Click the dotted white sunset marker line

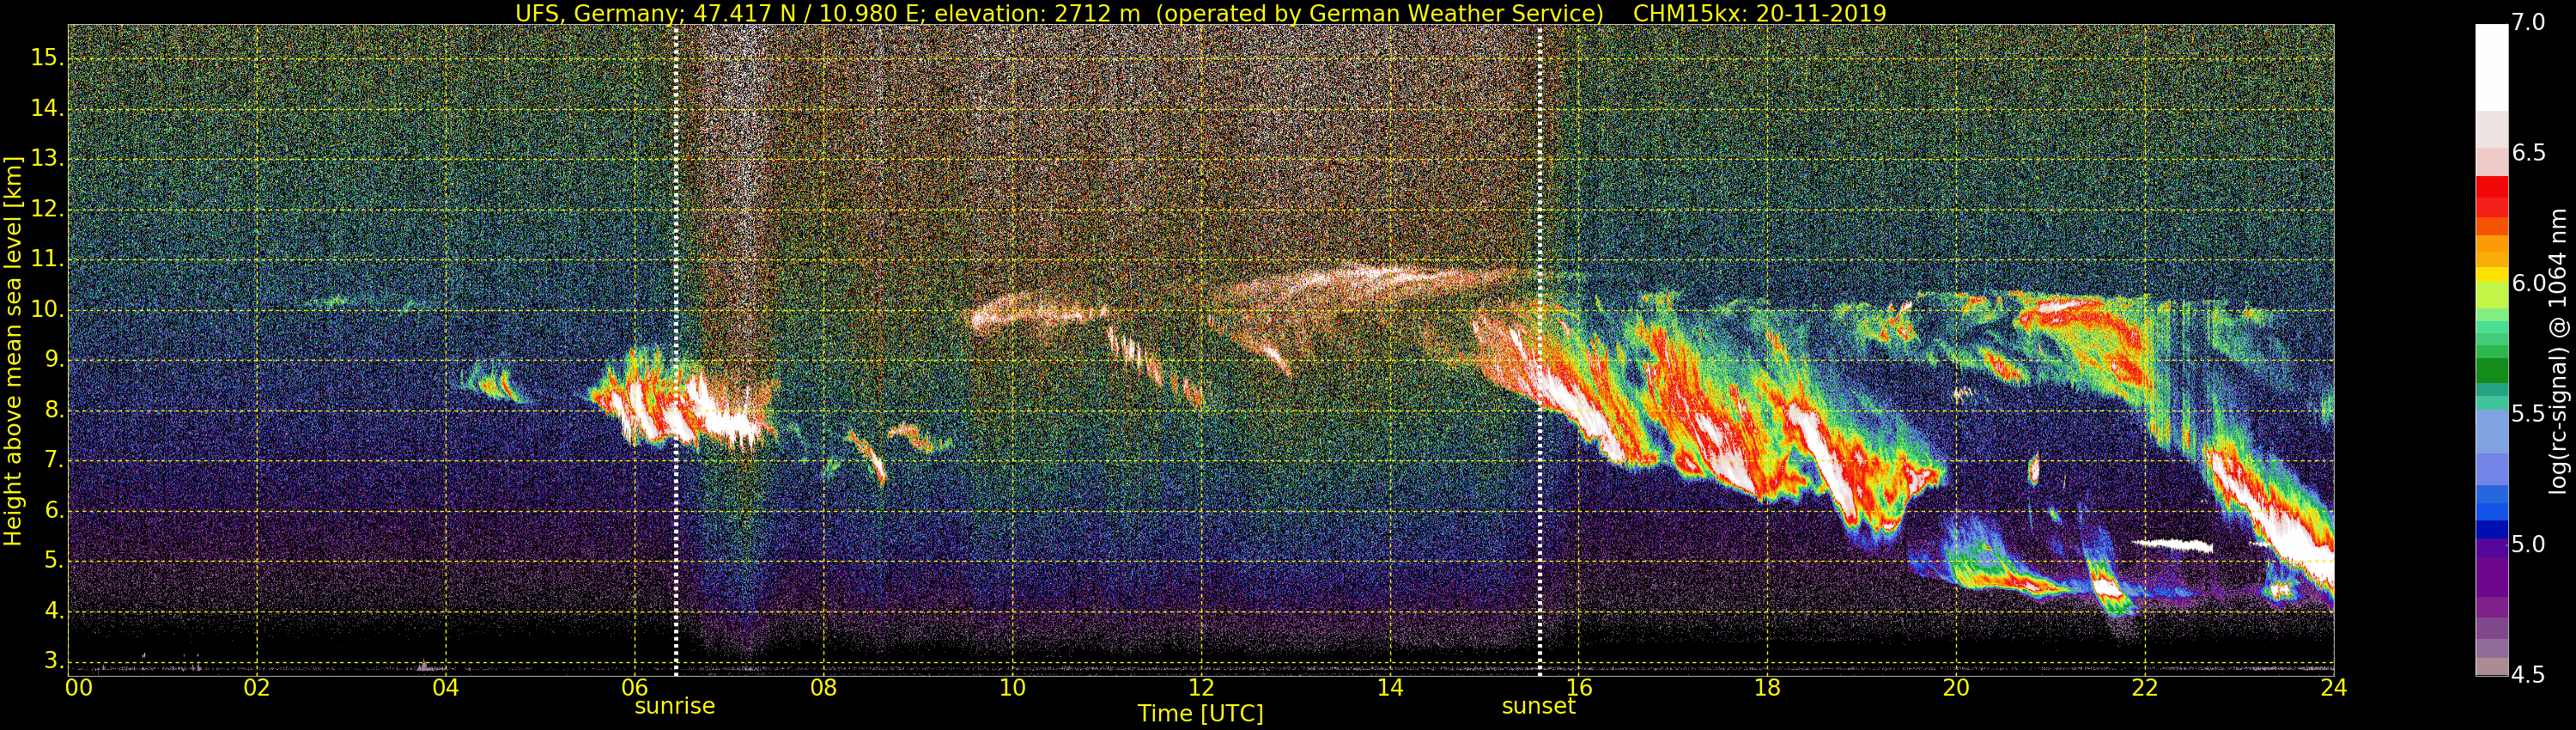coord(1539,350)
